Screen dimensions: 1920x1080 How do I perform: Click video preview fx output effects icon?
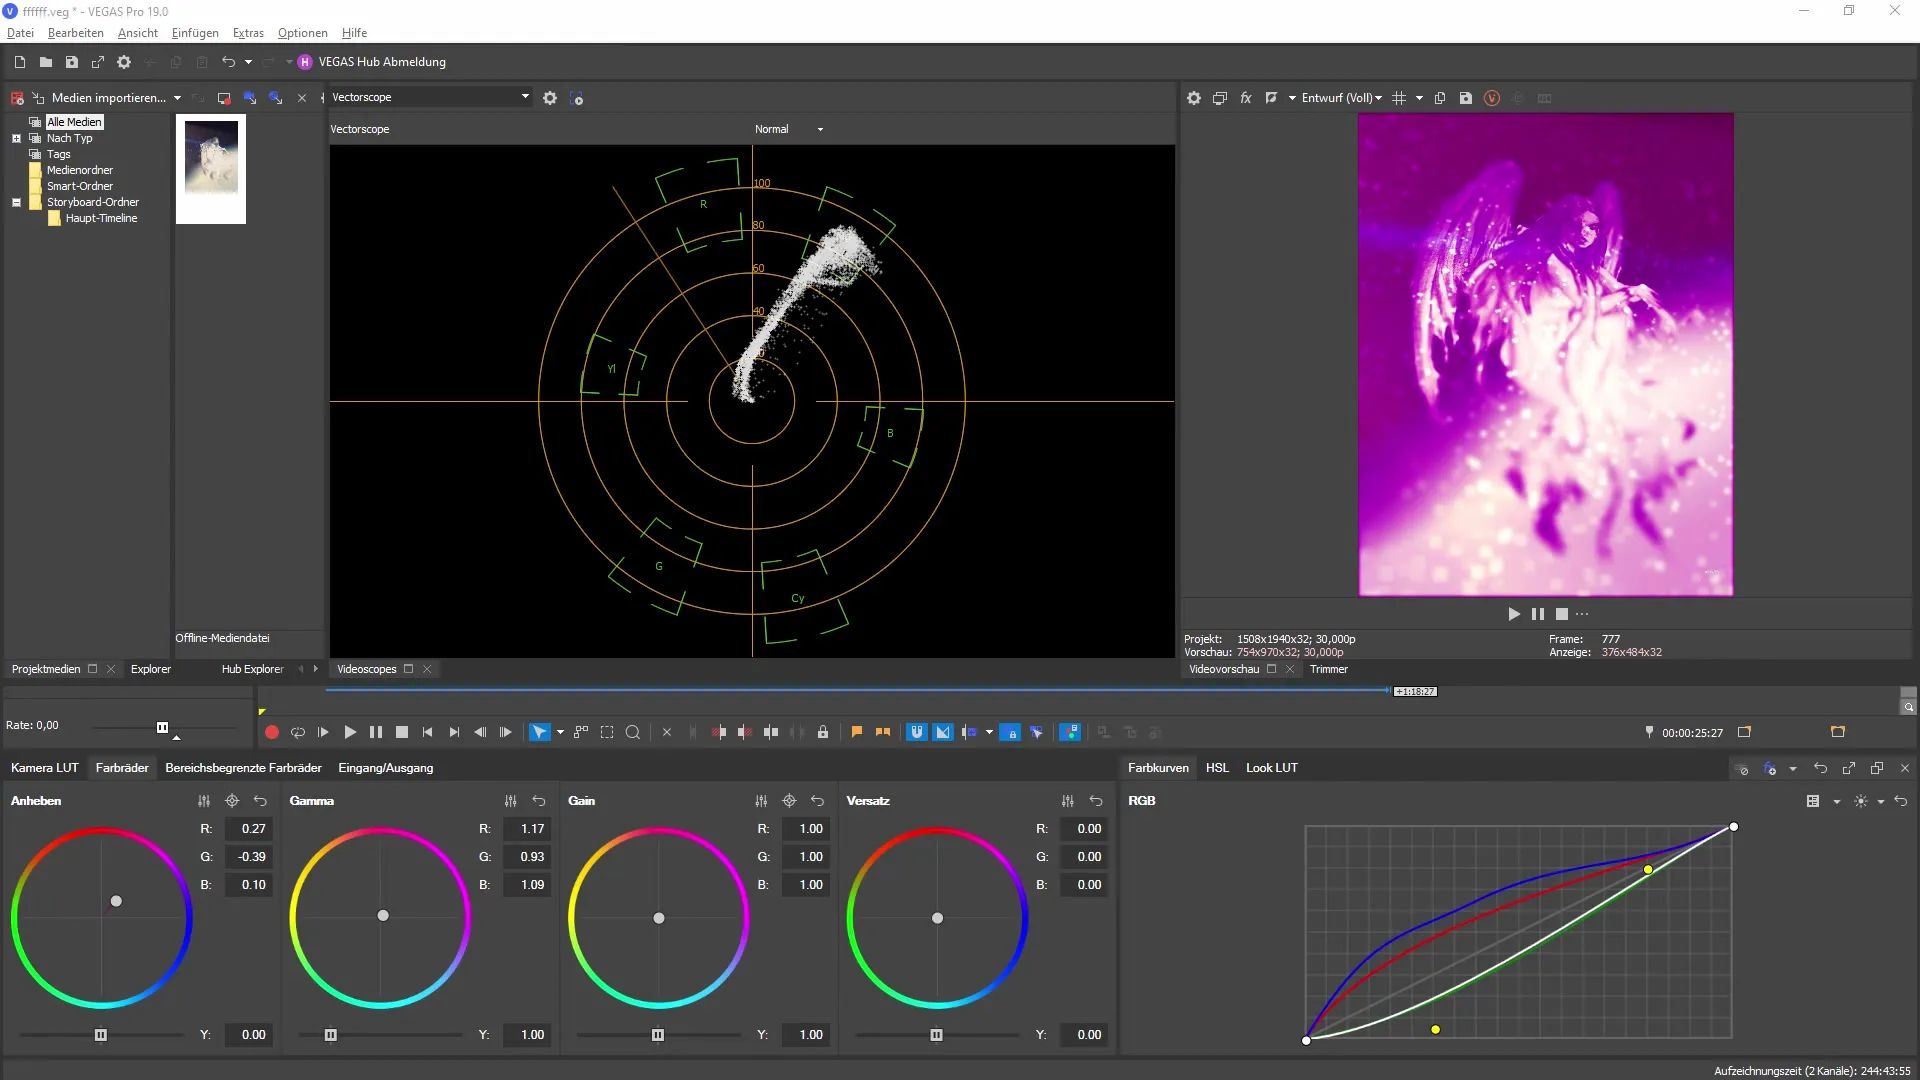1245,98
